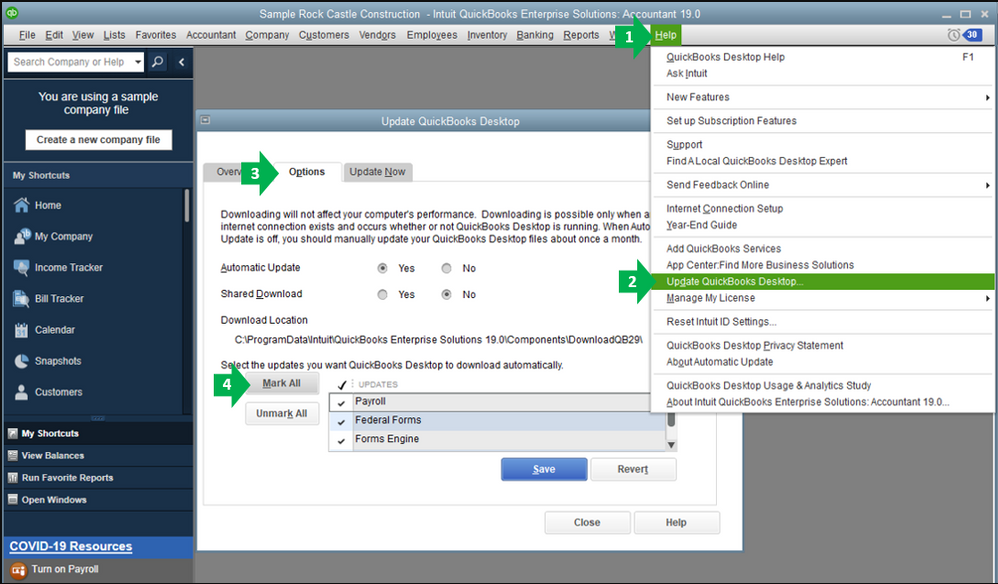The width and height of the screenshot is (998, 584).
Task: Click the Mark All button
Action: (x=281, y=383)
